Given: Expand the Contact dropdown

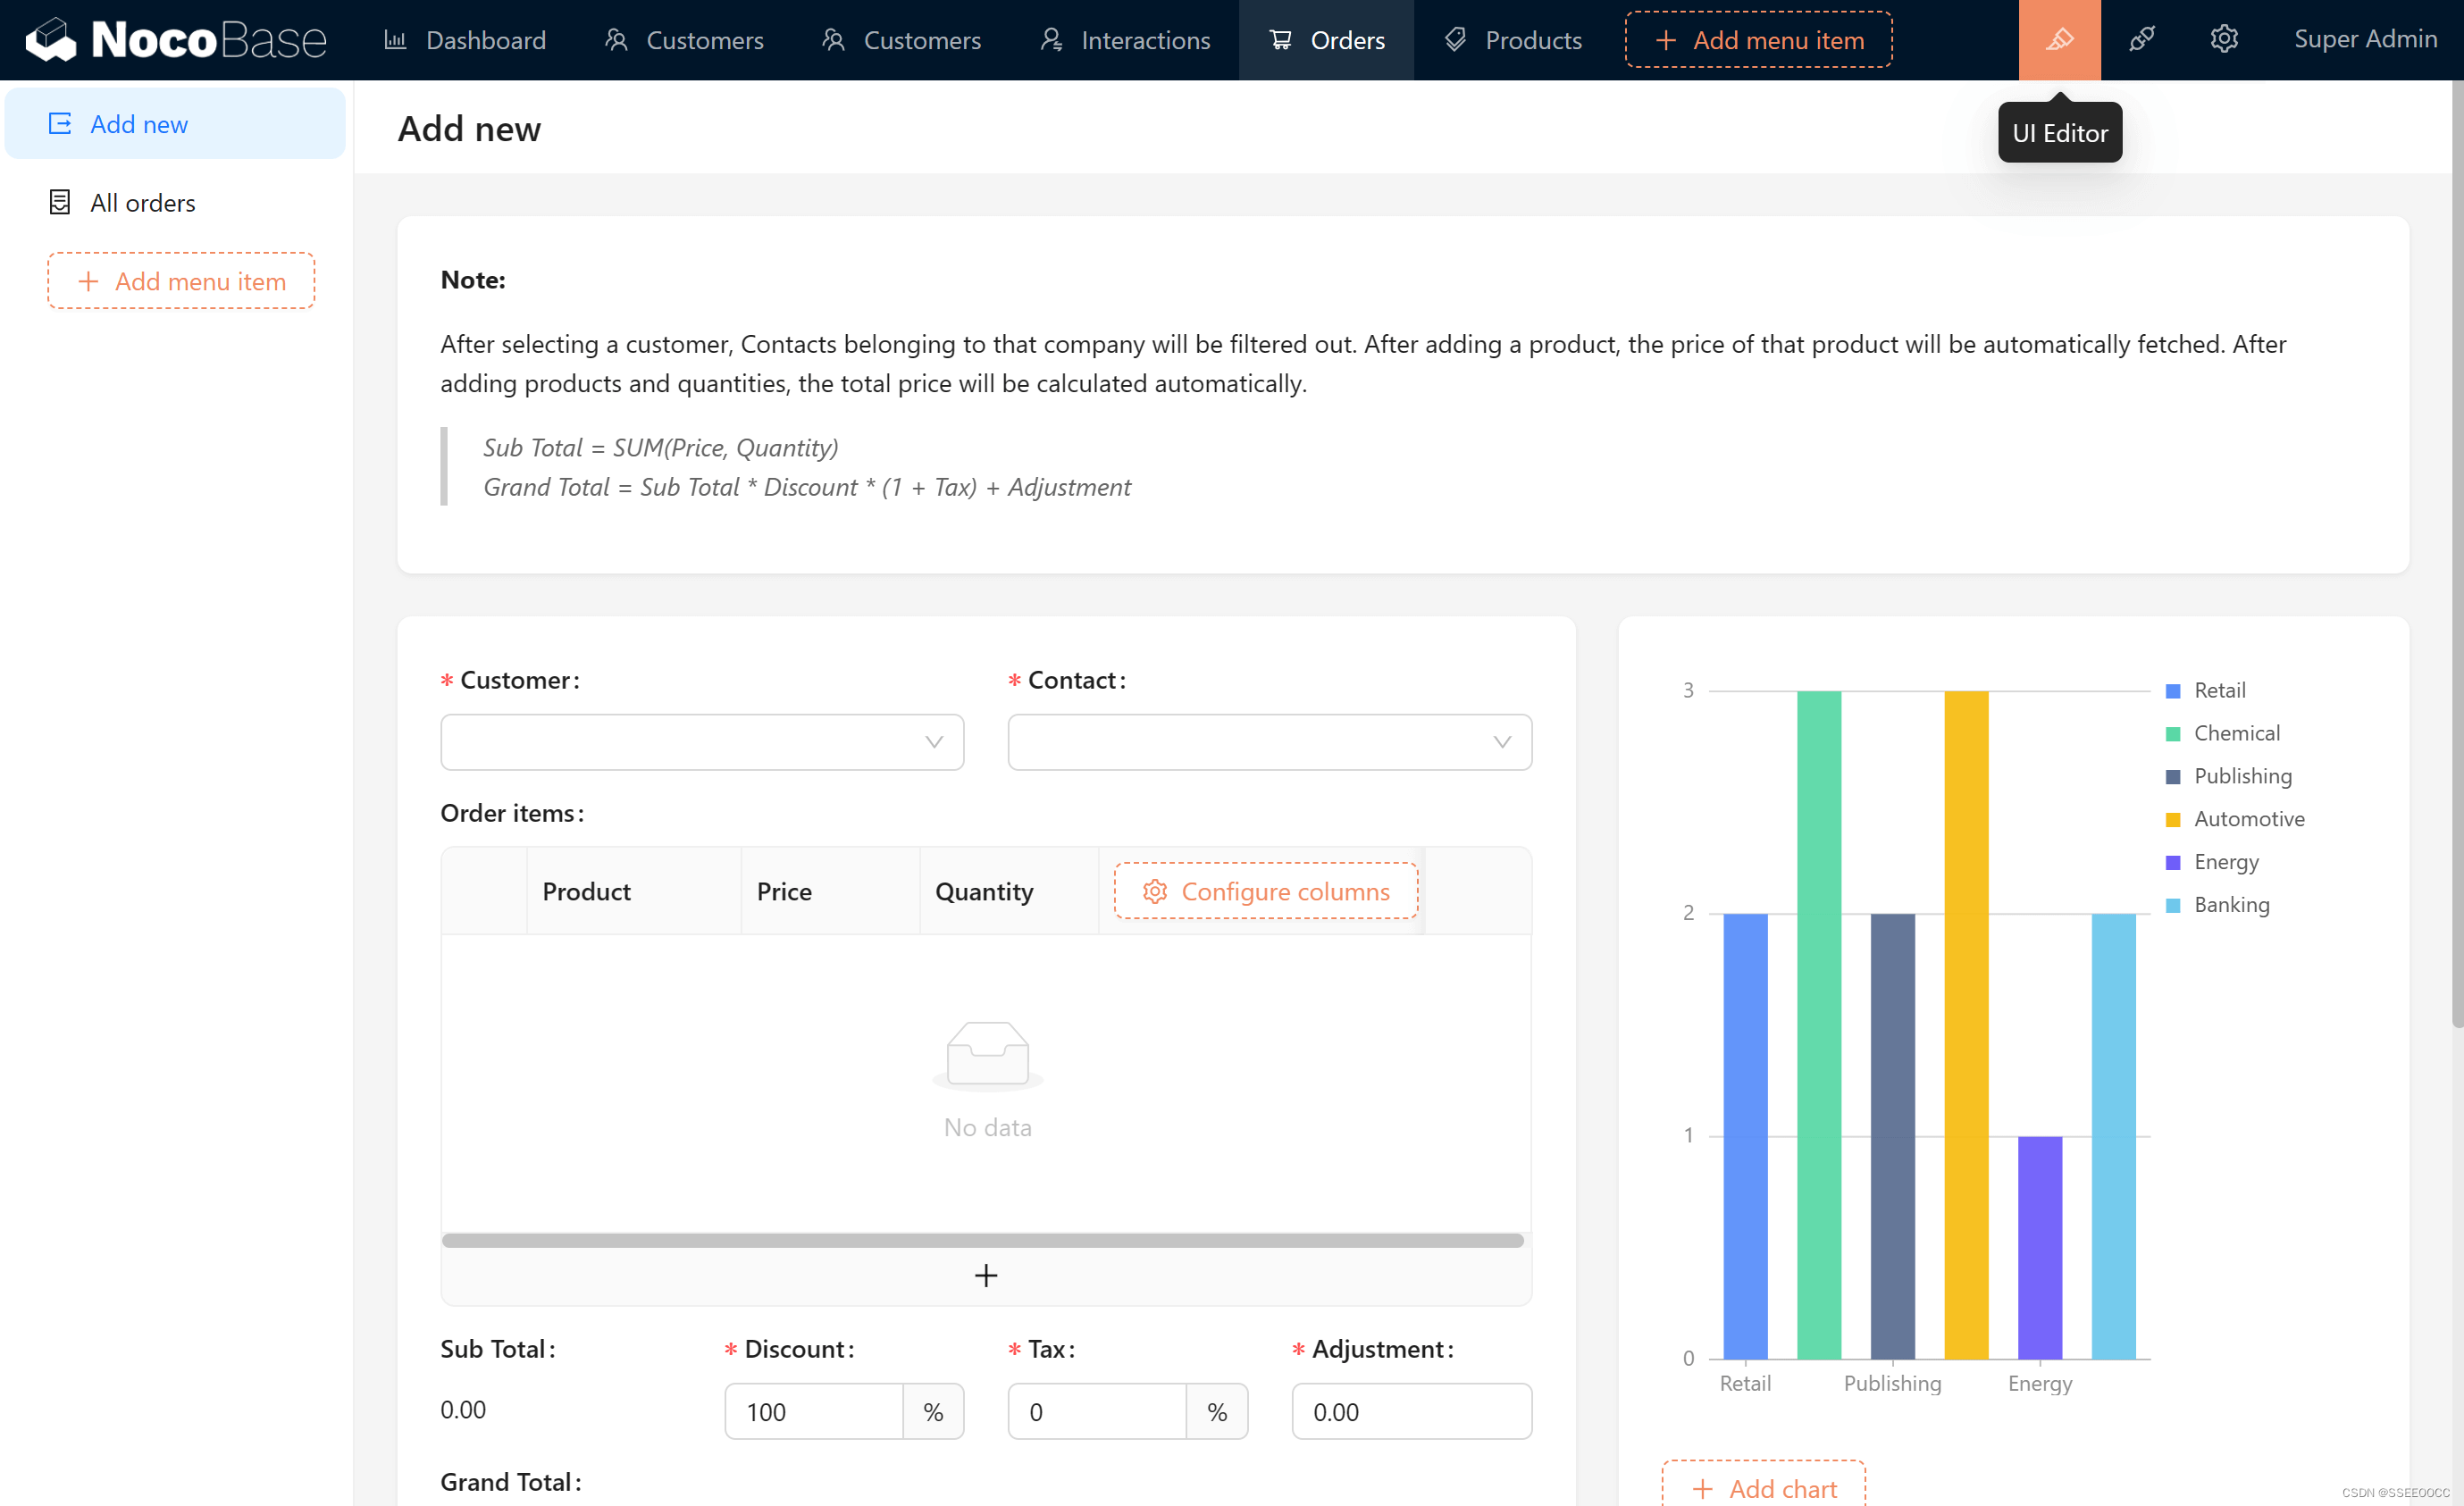Looking at the screenshot, I should click(x=1269, y=742).
